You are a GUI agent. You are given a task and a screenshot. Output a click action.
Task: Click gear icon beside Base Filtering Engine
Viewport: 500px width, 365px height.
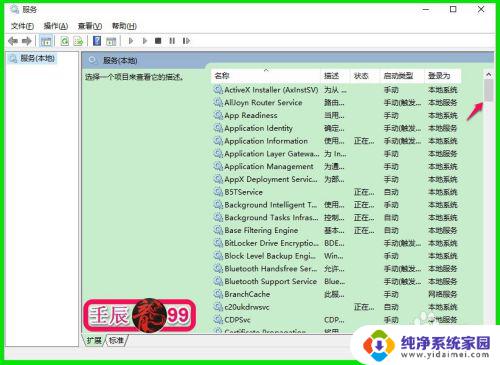pyautogui.click(x=218, y=230)
